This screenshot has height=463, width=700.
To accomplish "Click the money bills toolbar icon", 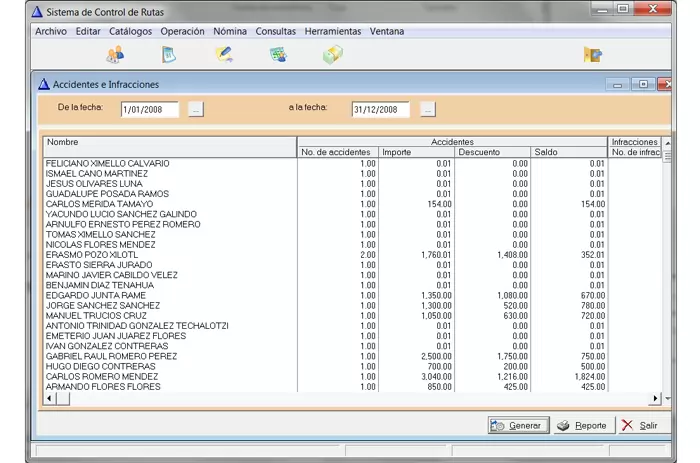I will coord(332,55).
